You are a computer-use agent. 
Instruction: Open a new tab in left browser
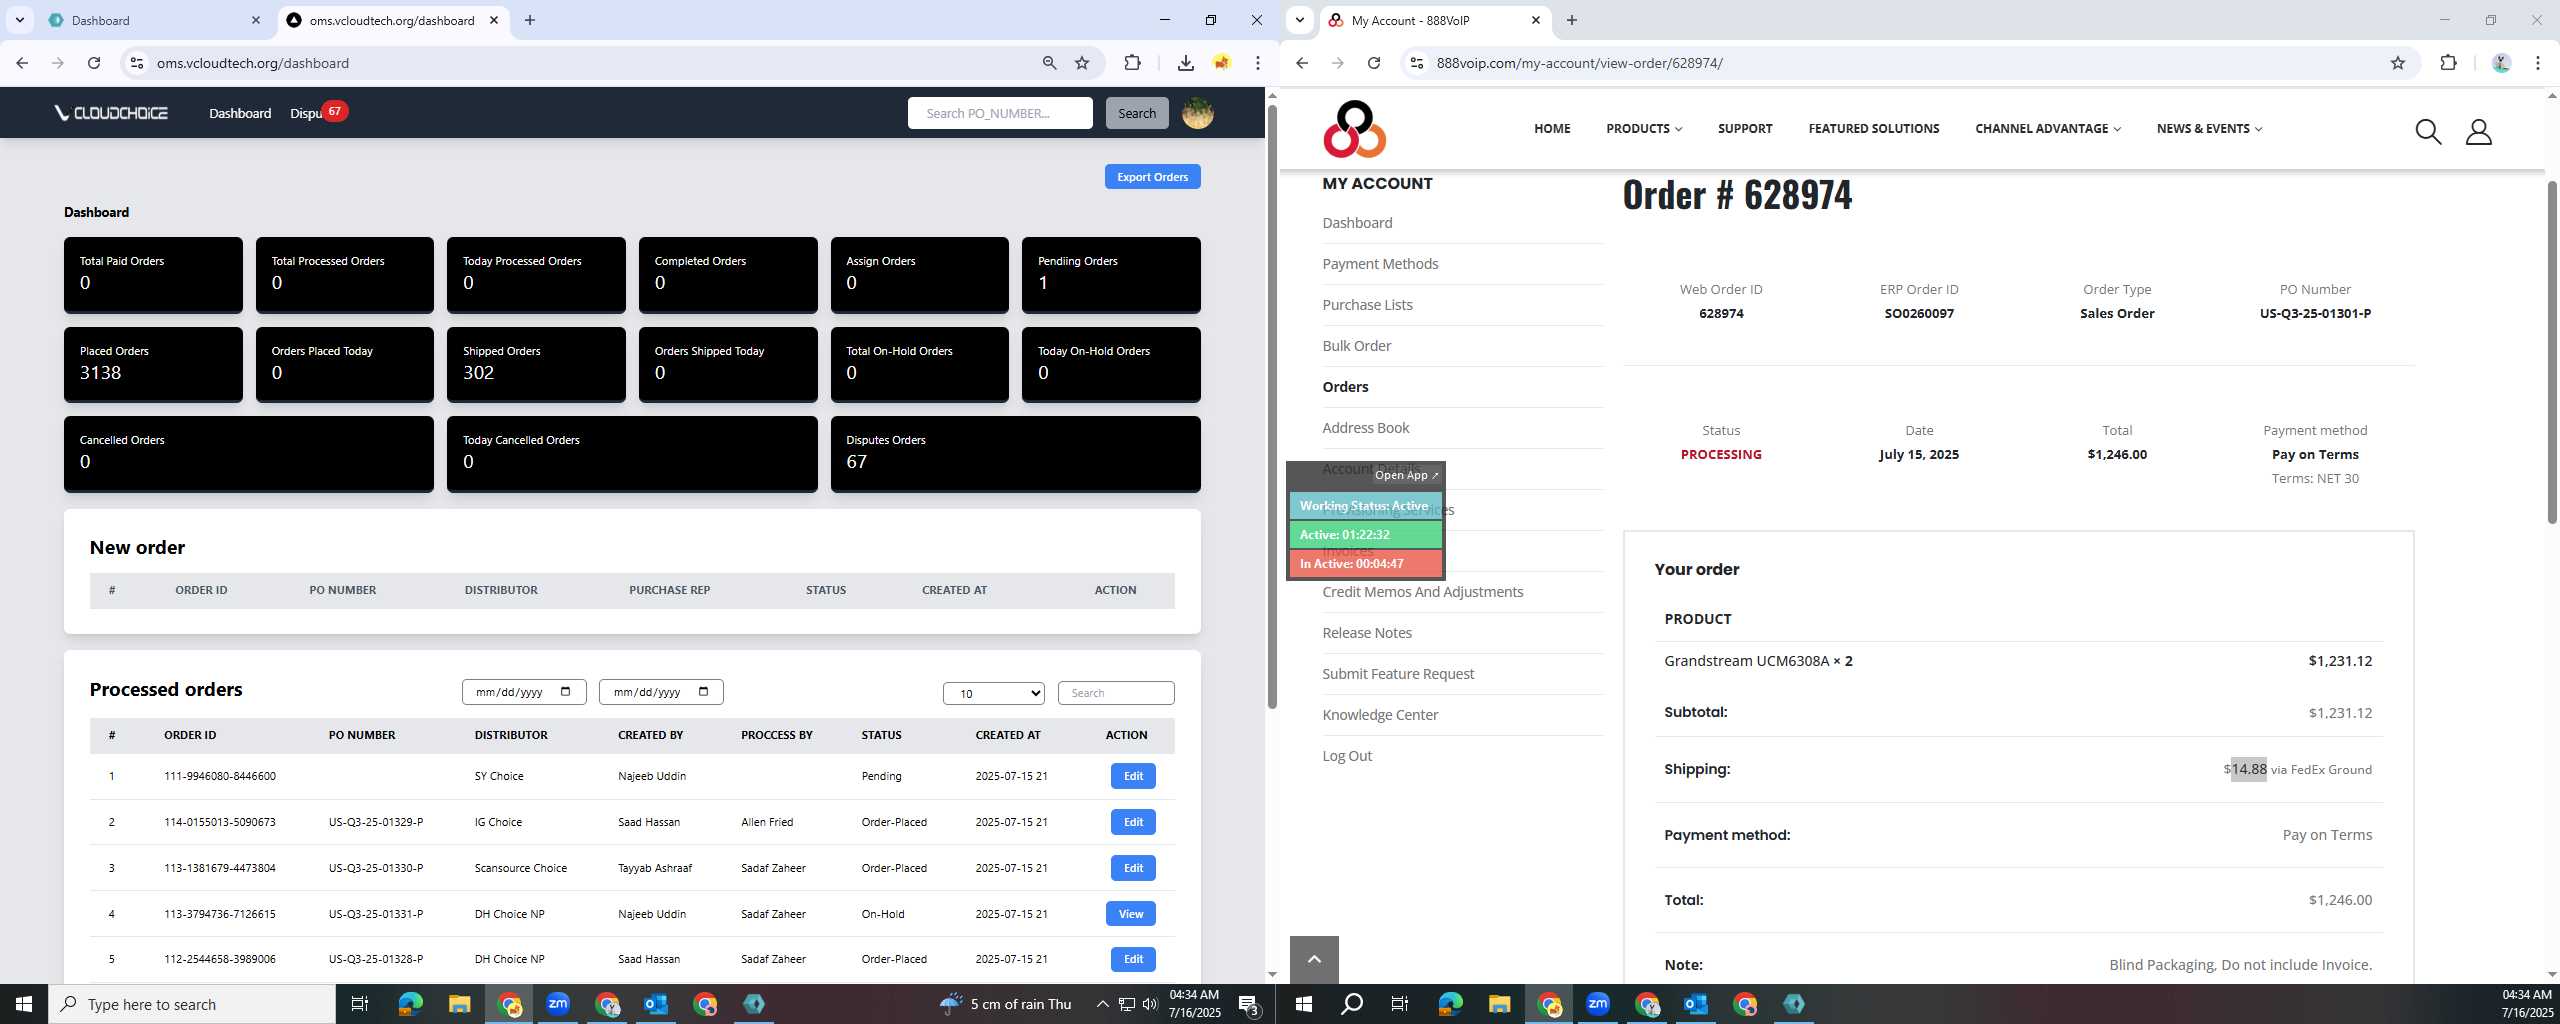(529, 20)
